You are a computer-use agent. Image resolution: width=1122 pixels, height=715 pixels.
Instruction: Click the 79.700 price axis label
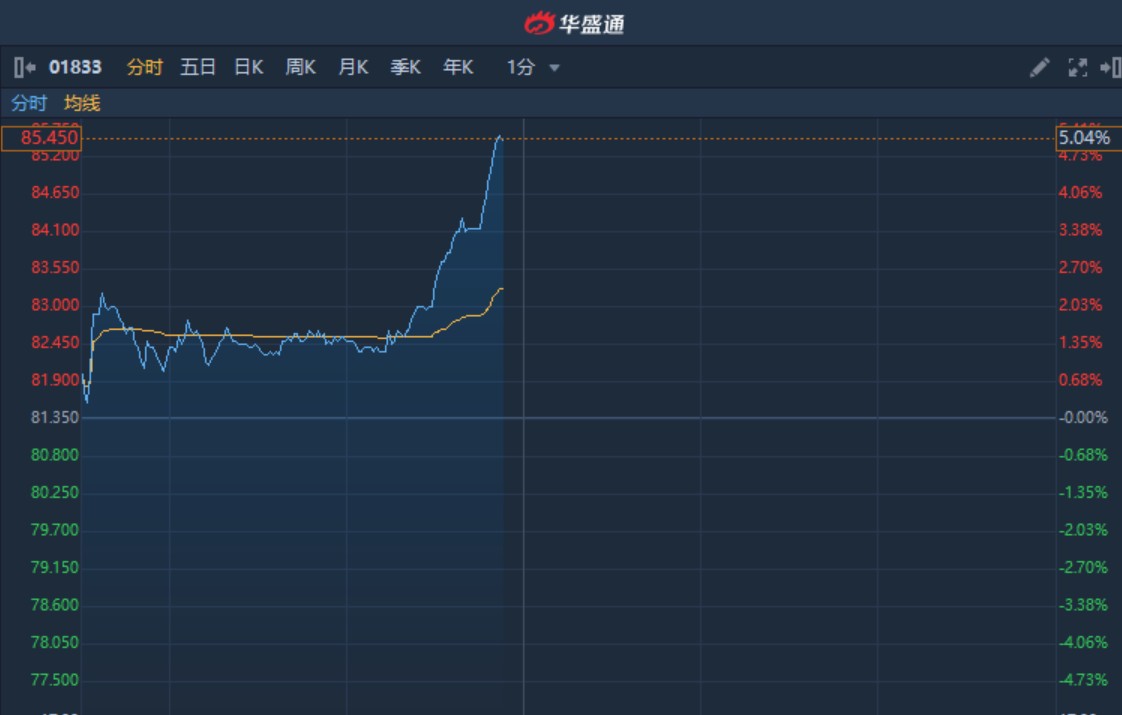(55, 530)
